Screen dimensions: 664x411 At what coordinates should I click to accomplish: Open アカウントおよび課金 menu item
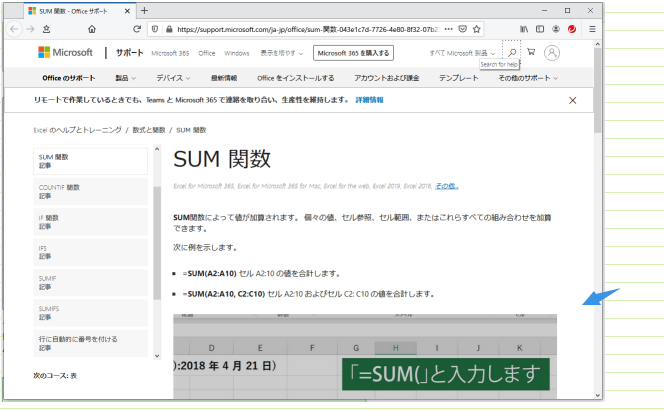pos(387,78)
